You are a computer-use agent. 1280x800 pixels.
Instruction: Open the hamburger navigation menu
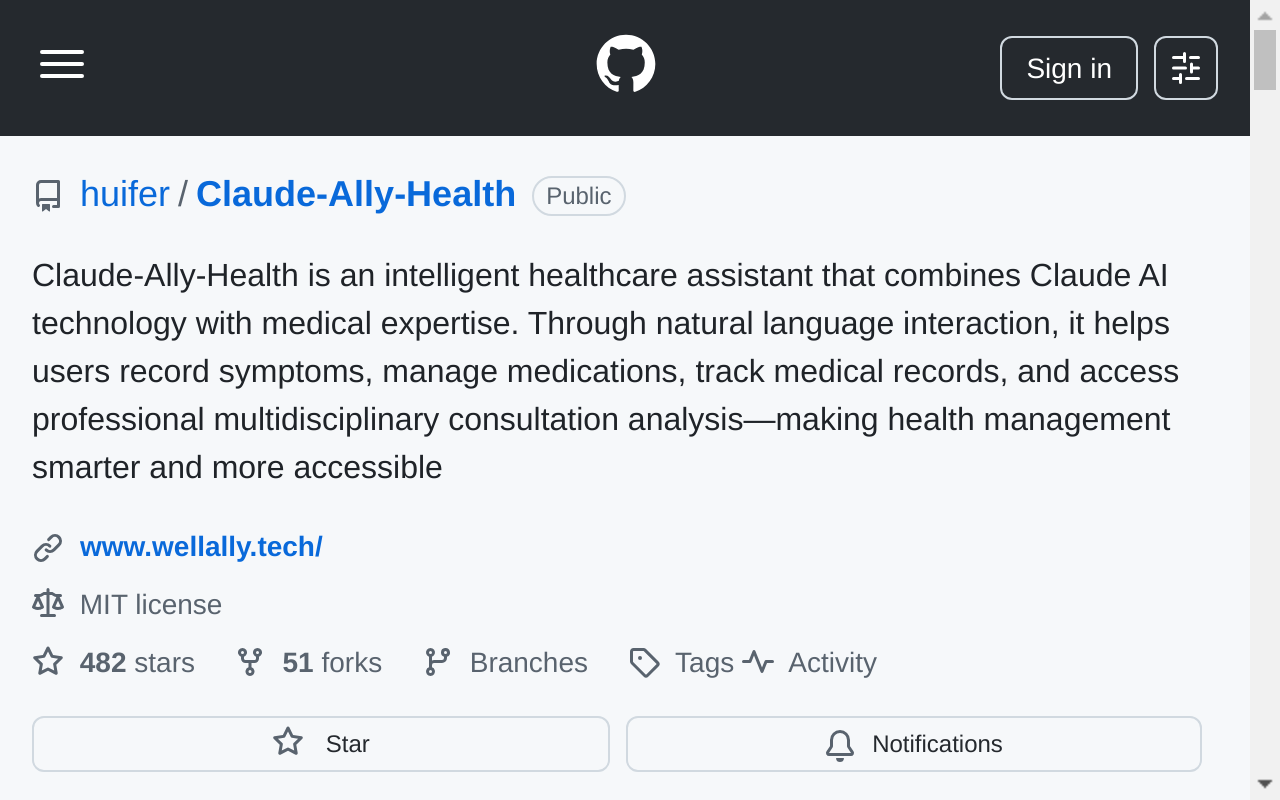[x=61, y=64]
